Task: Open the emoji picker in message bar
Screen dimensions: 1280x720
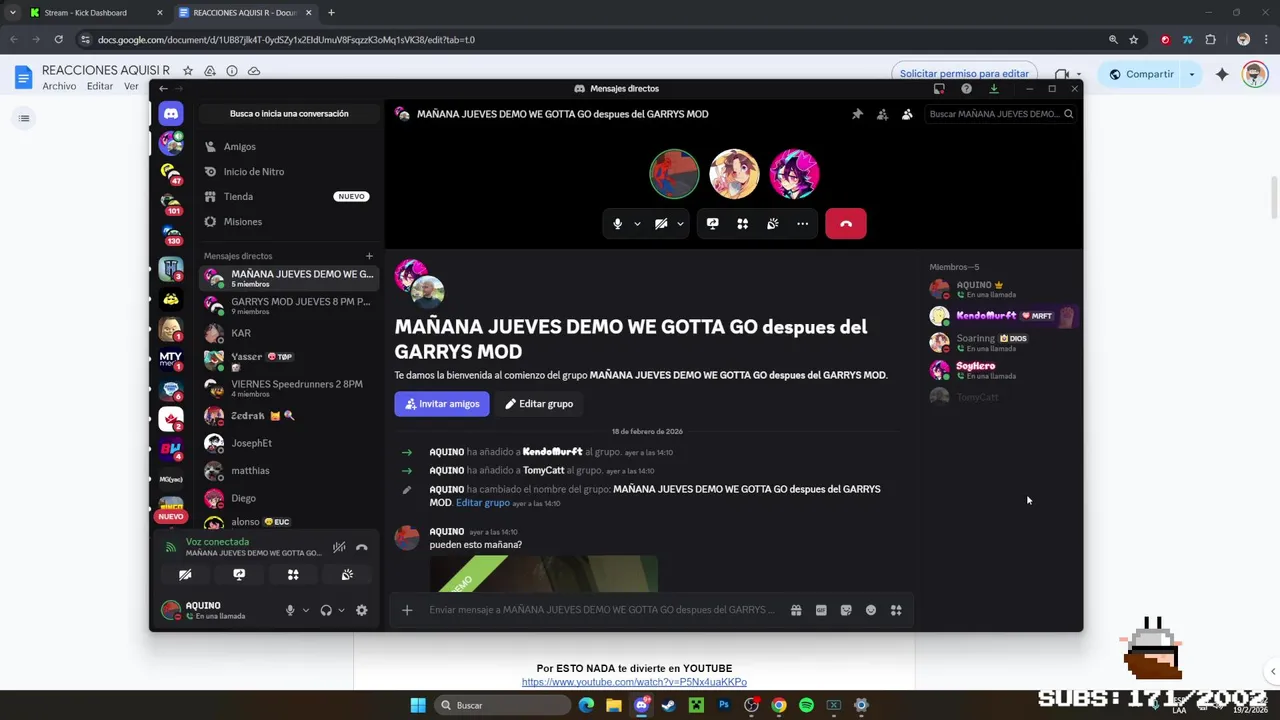Action: point(871,610)
